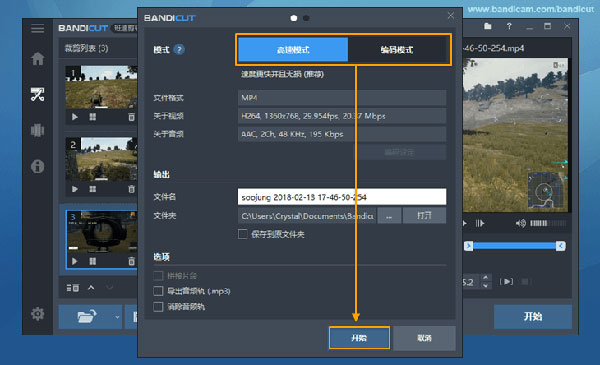The height and width of the screenshot is (365, 600).
Task: Click the play-segment bracket icon
Action: 506,282
